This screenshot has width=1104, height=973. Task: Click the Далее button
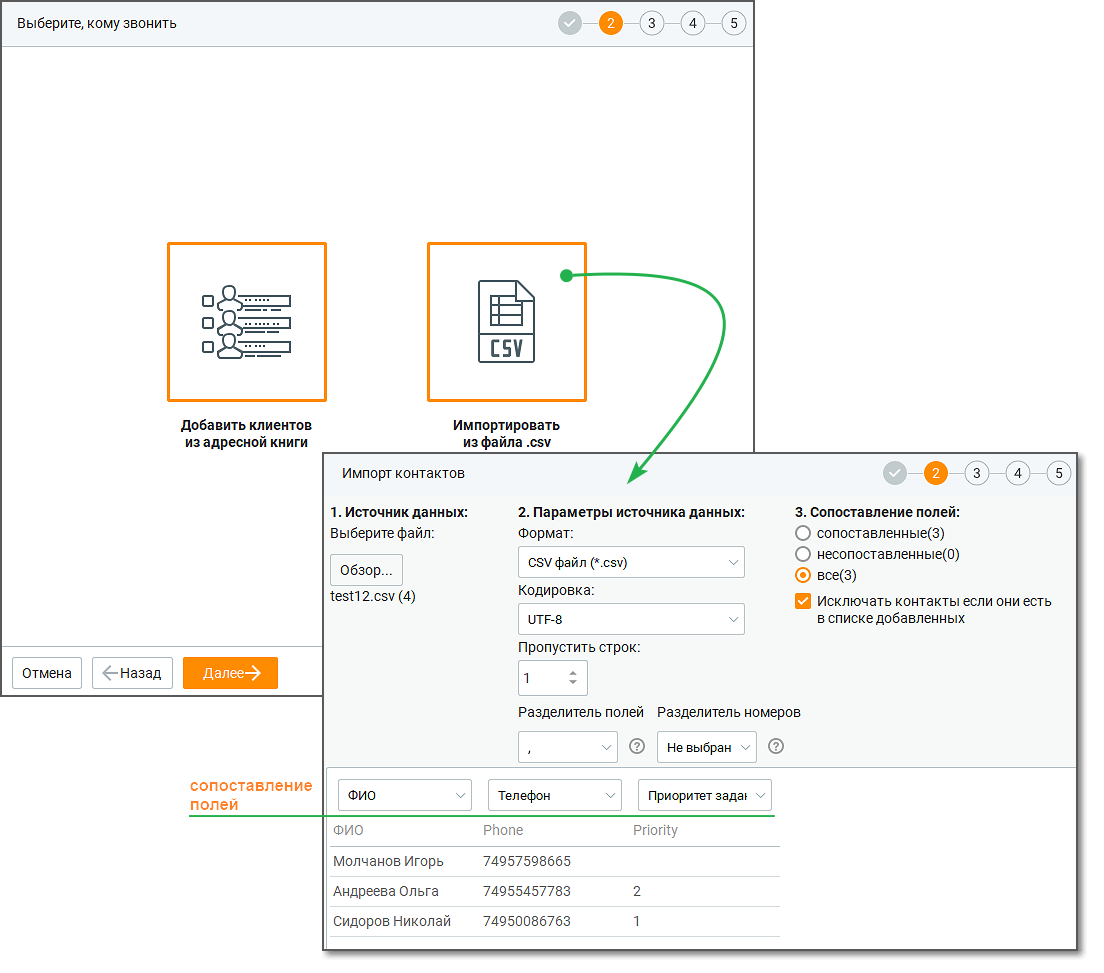click(x=230, y=673)
